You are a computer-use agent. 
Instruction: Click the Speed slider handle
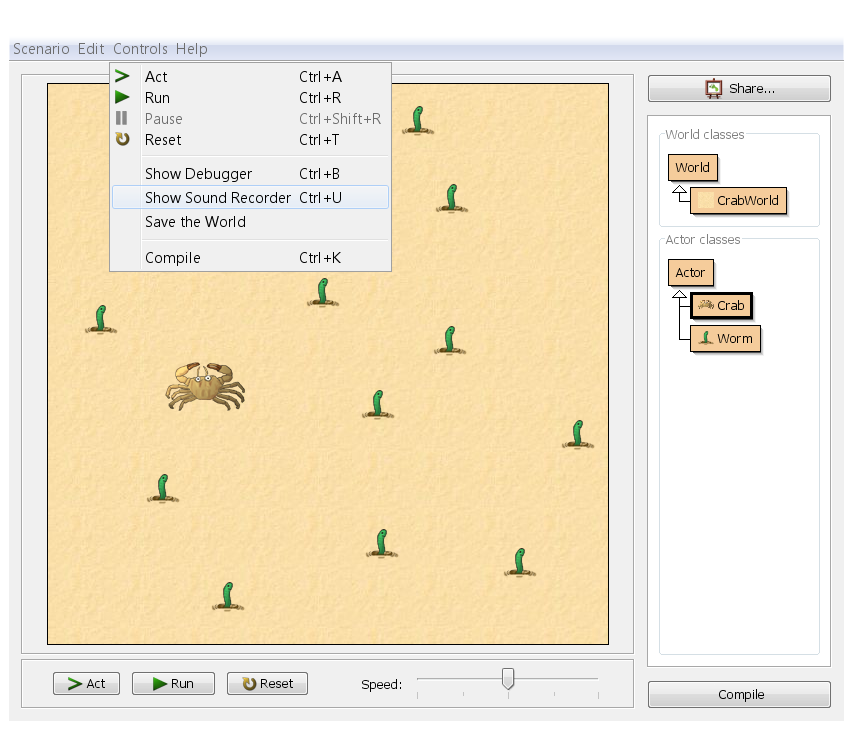[508, 679]
